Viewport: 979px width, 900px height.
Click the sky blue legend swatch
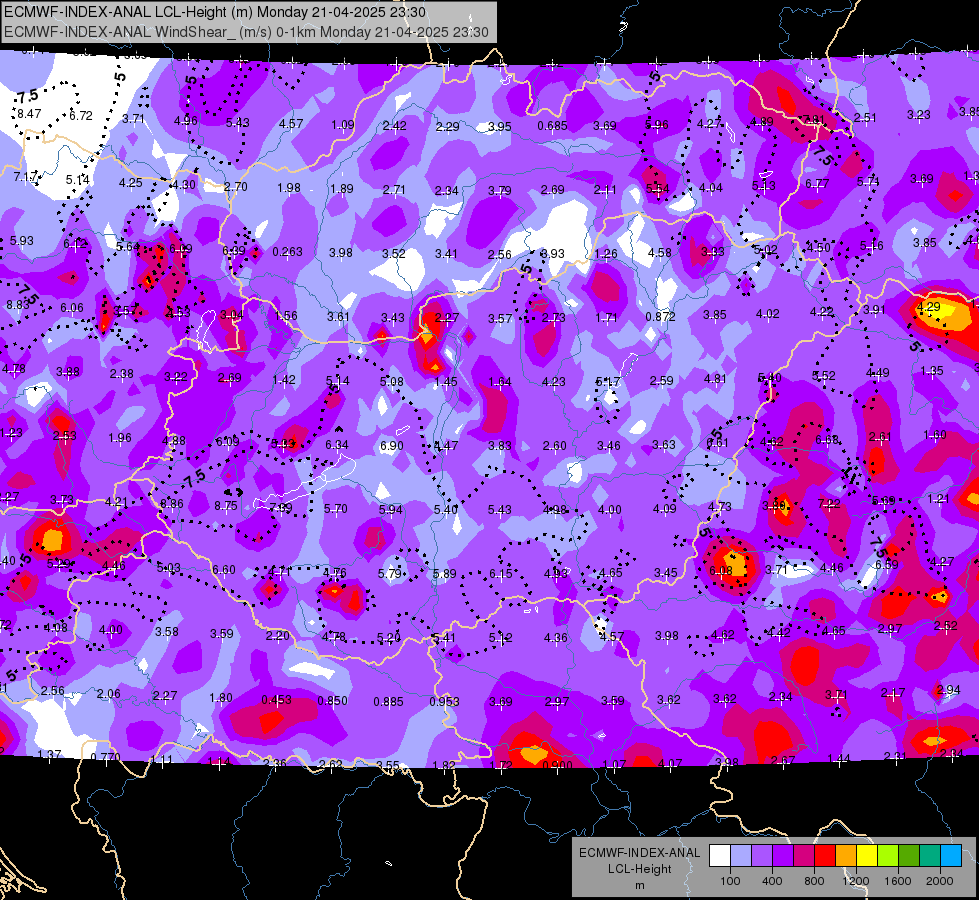coord(951,856)
